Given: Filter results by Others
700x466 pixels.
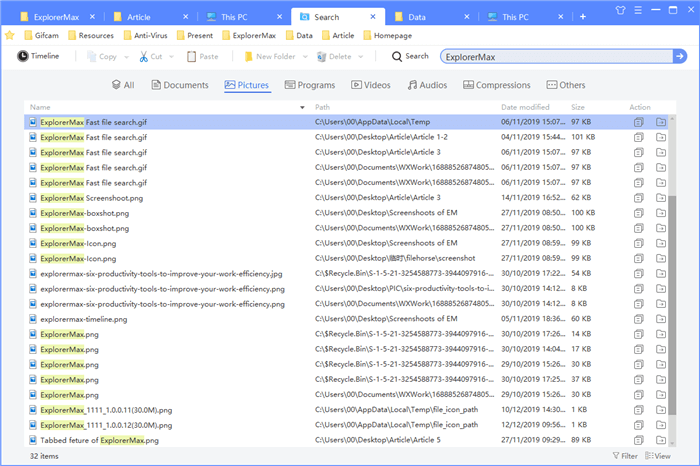Looking at the screenshot, I should click(x=566, y=85).
